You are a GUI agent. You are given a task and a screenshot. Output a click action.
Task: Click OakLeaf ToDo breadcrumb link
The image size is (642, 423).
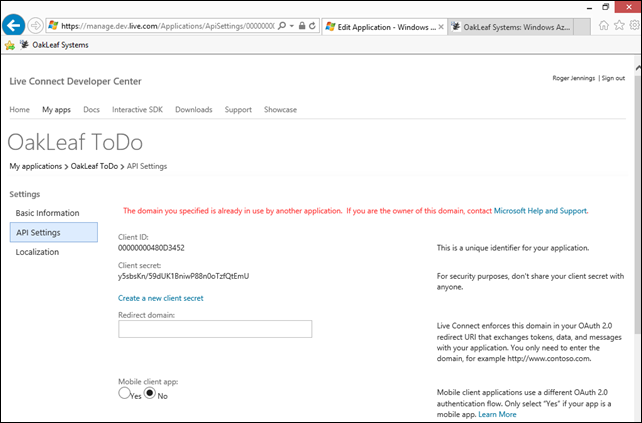point(94,166)
